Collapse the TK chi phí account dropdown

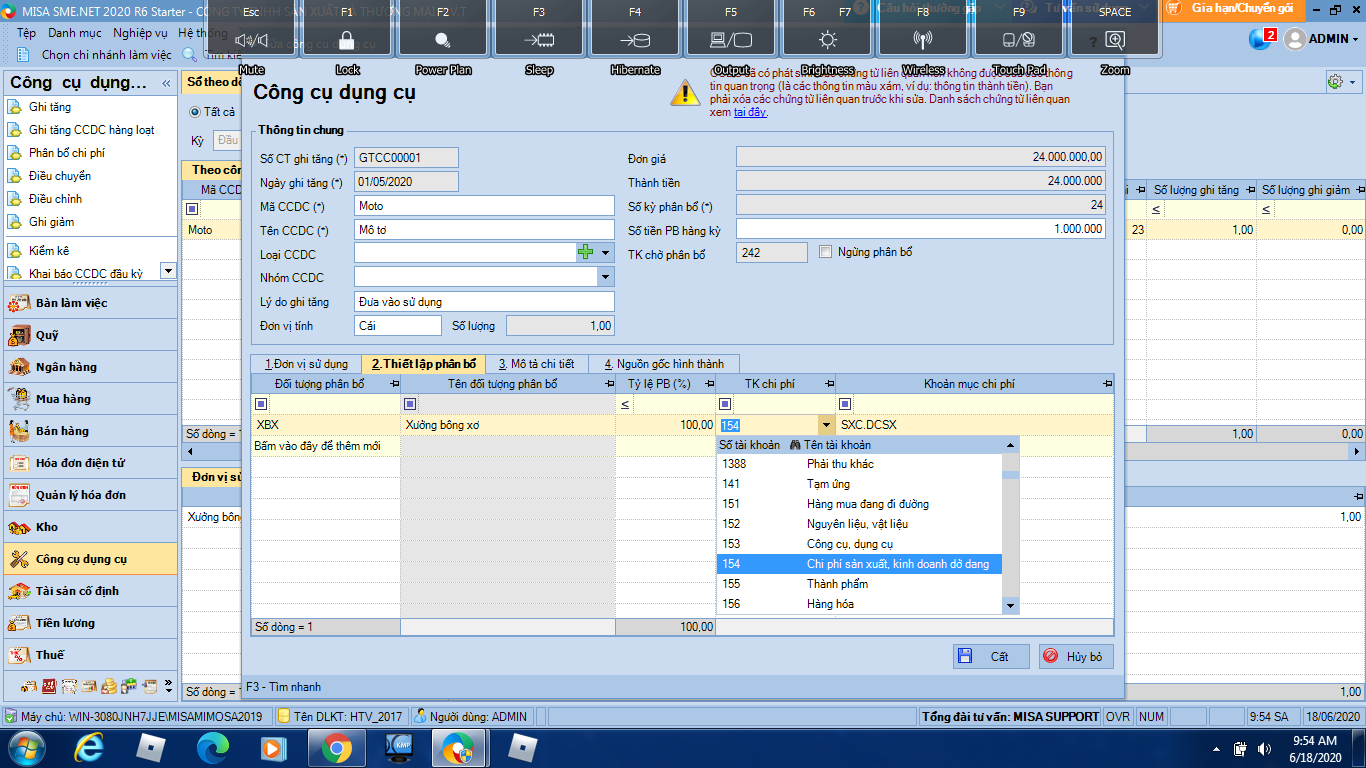pyautogui.click(x=825, y=425)
